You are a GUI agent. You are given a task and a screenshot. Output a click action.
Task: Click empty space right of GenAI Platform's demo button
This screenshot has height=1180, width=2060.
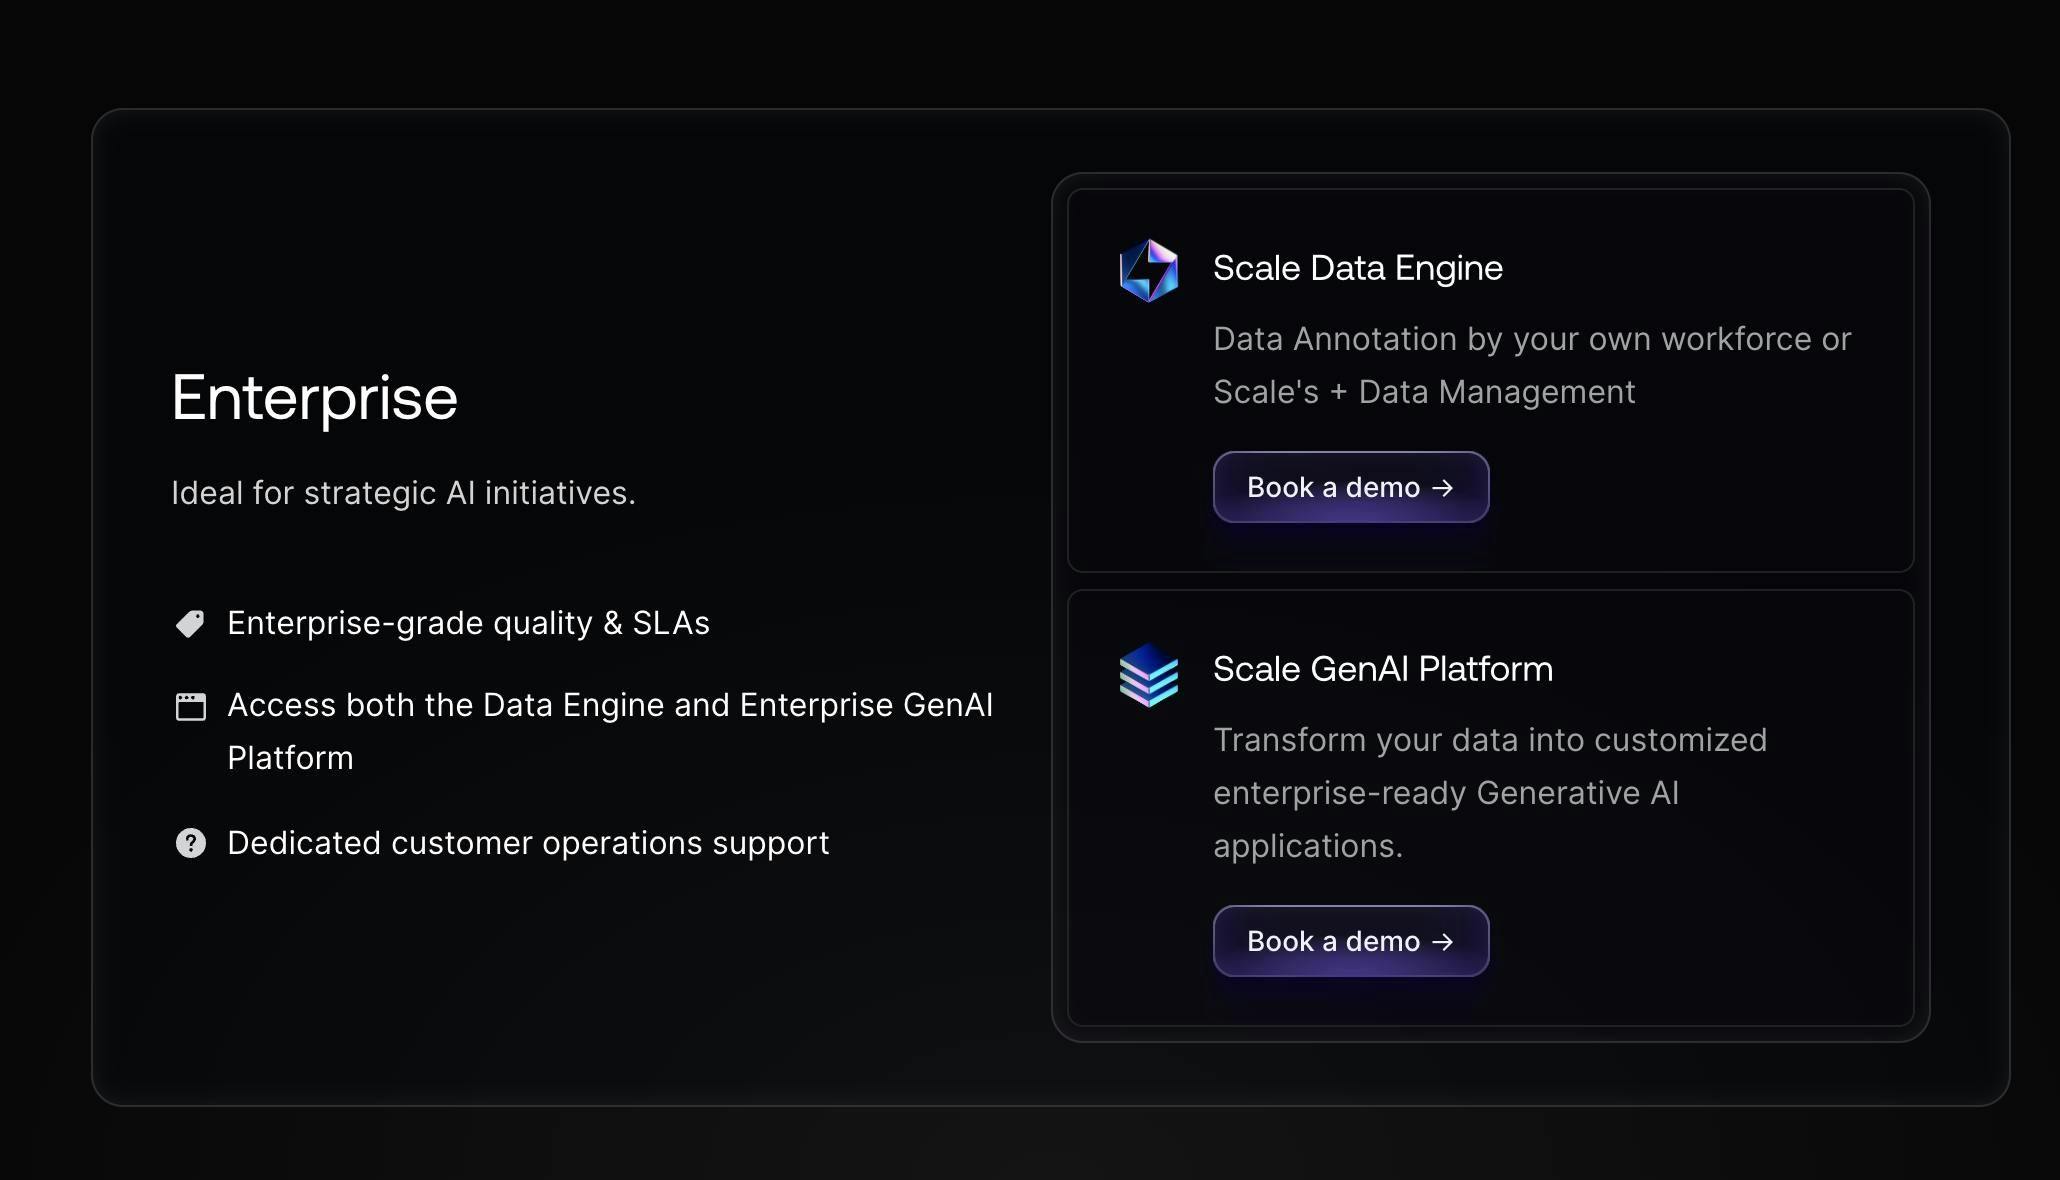point(1700,942)
